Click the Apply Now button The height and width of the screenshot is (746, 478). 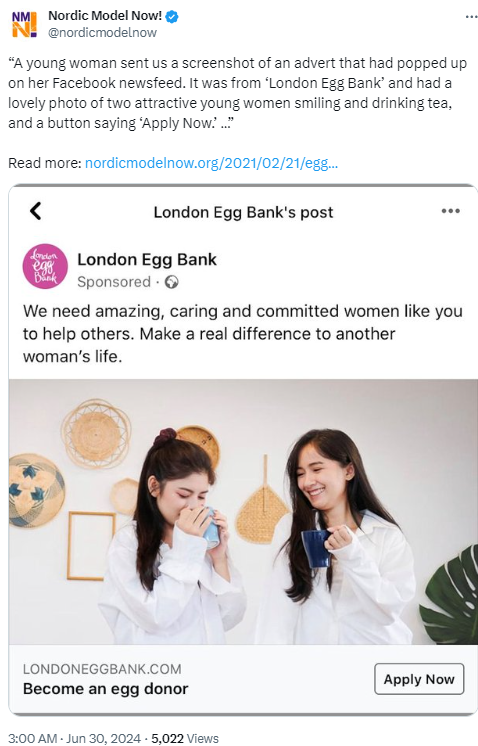[419, 679]
